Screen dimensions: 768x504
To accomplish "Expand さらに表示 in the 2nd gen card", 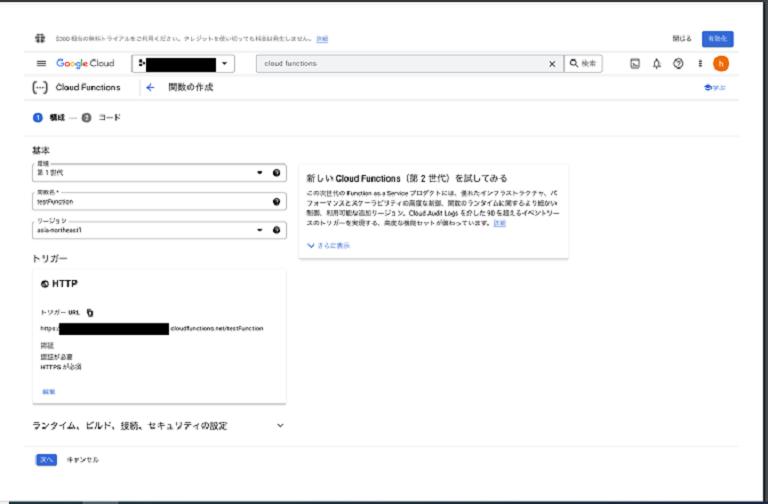I will pyautogui.click(x=329, y=245).
